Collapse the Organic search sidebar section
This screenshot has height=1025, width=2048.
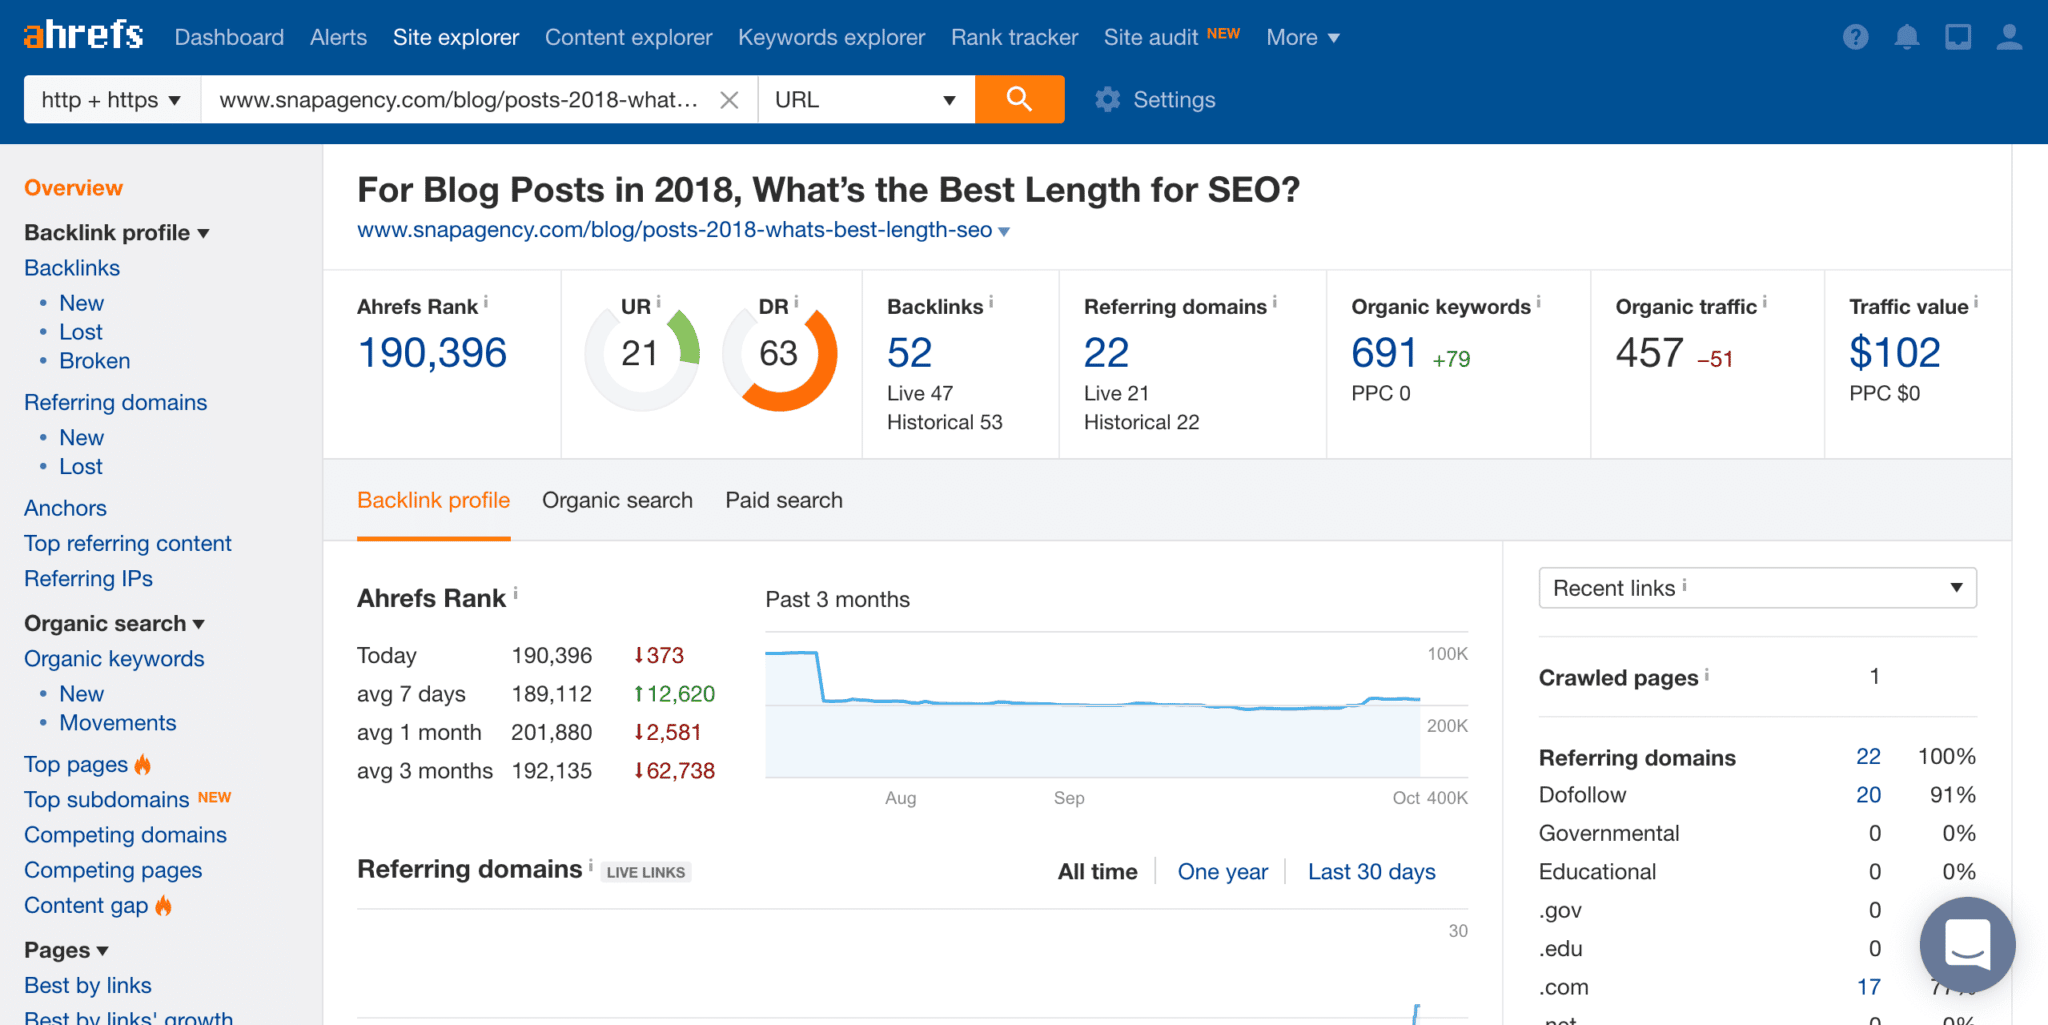pos(114,623)
